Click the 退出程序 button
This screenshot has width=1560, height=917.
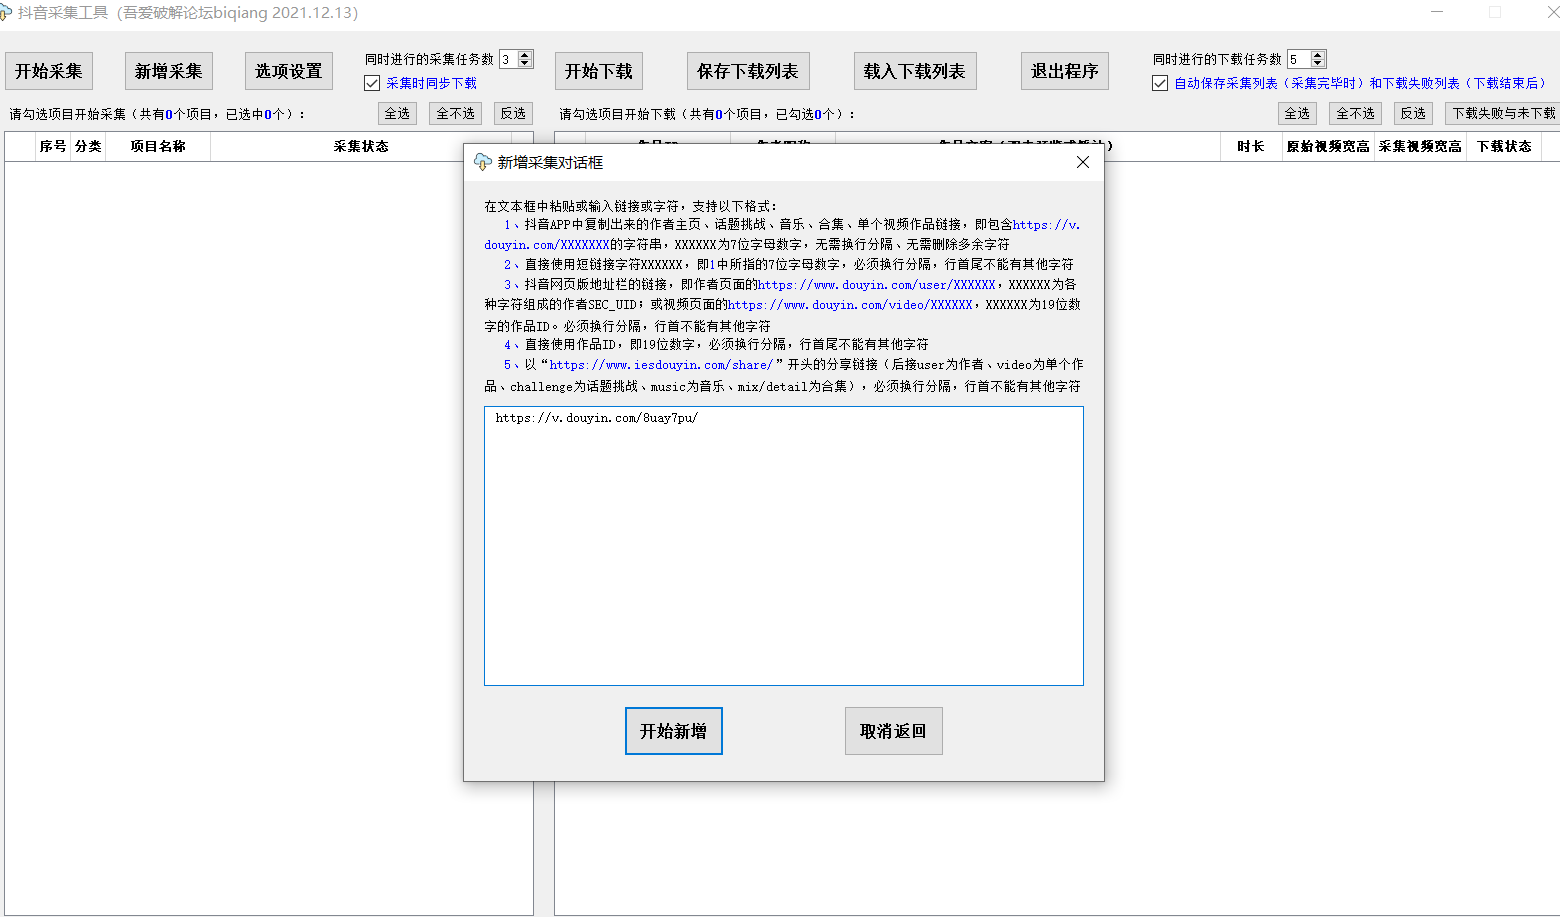coord(1064,71)
